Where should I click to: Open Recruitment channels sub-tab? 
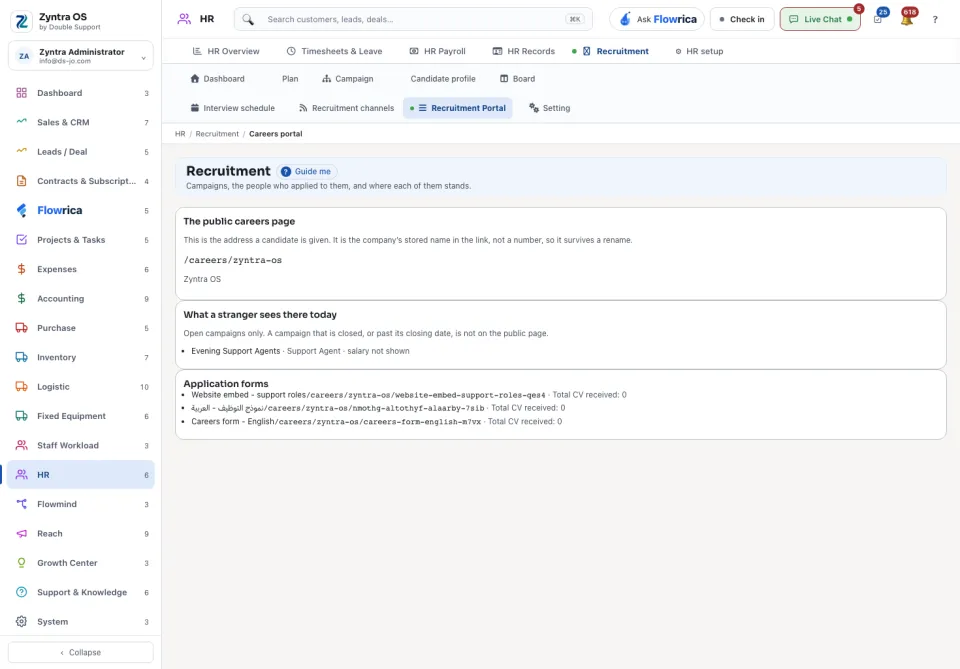point(347,108)
